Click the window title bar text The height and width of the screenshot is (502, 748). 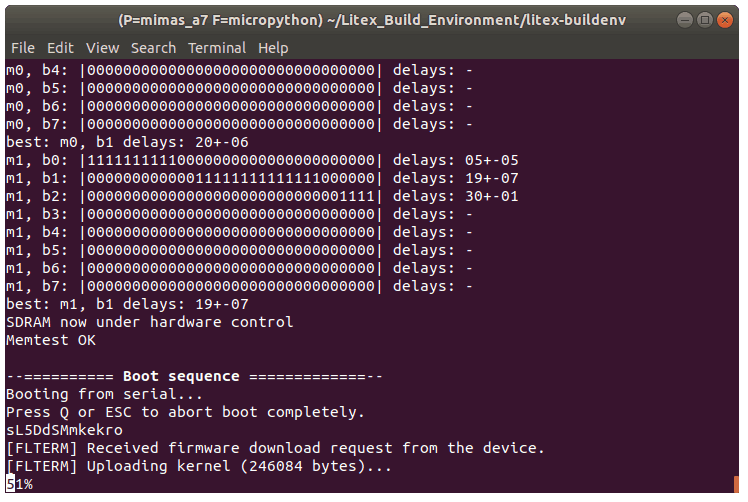coord(374,19)
